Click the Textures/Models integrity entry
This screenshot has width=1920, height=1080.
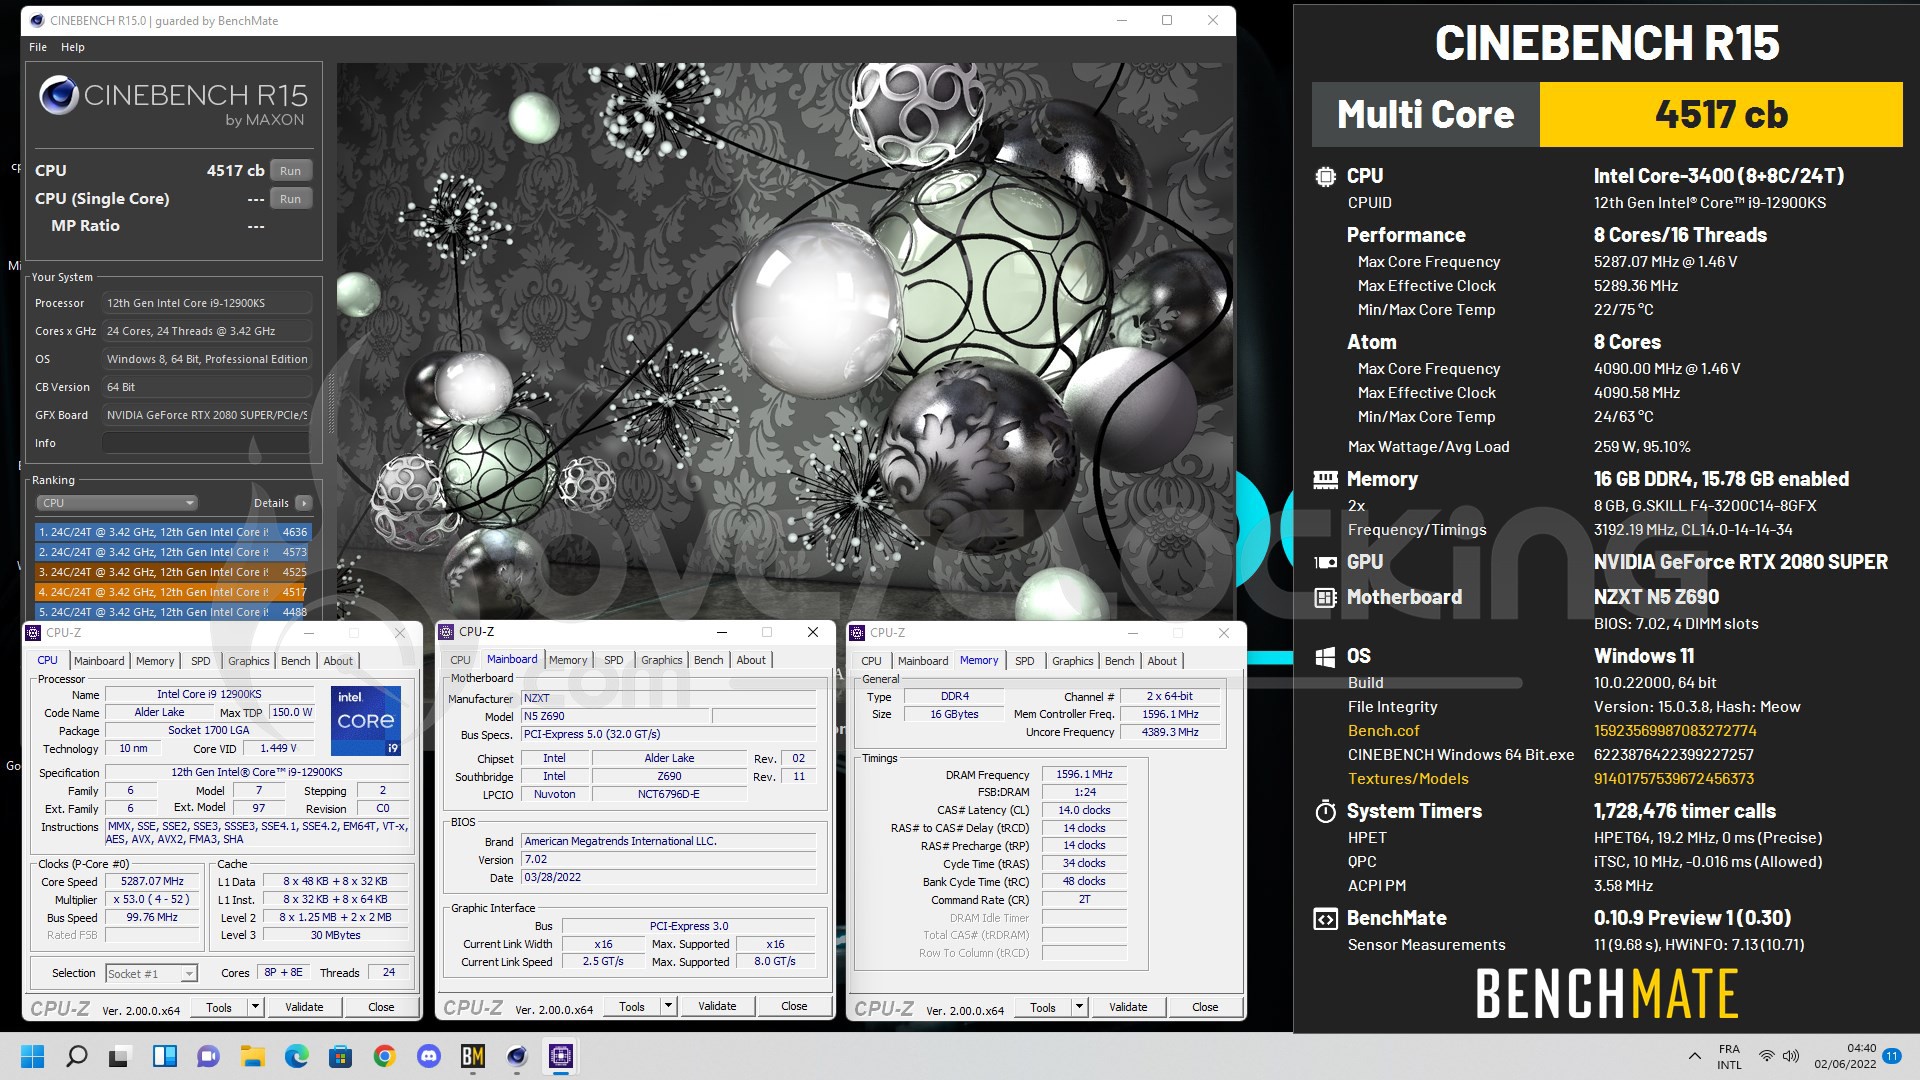pos(1408,779)
